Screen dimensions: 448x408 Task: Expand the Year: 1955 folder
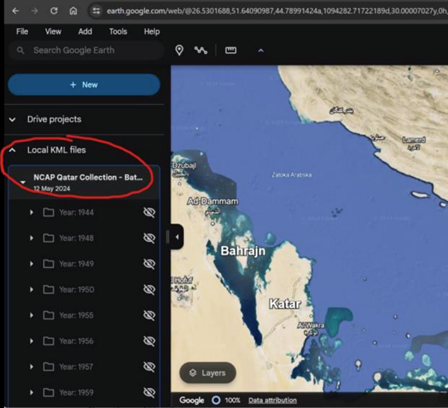coord(31,315)
